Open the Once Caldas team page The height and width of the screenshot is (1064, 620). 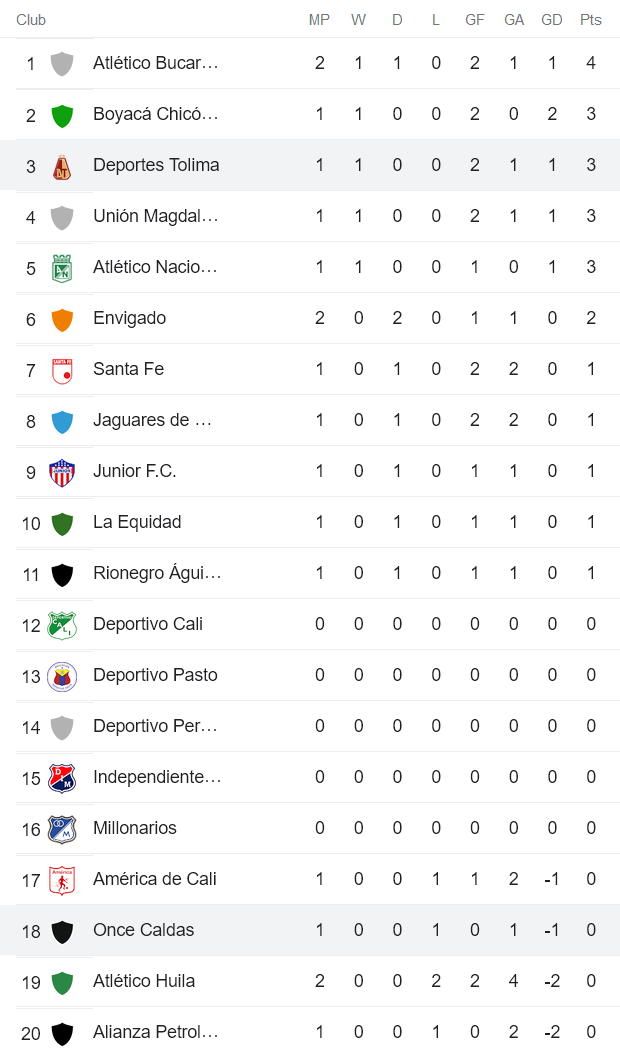click(143, 929)
